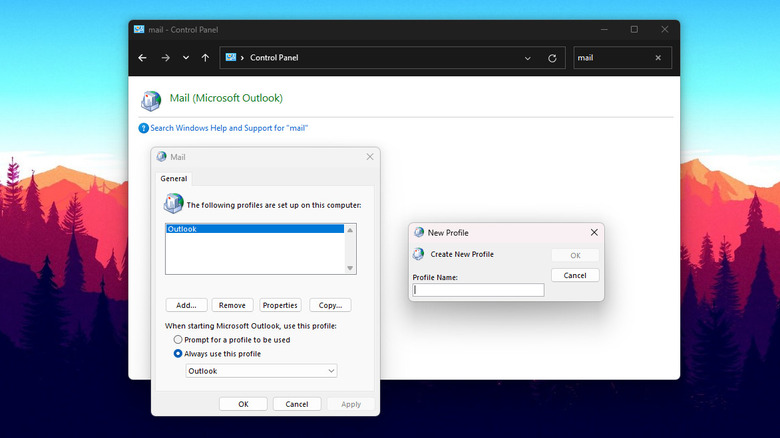Minimize the Control Panel window
This screenshot has width=780, height=438.
[604, 29]
